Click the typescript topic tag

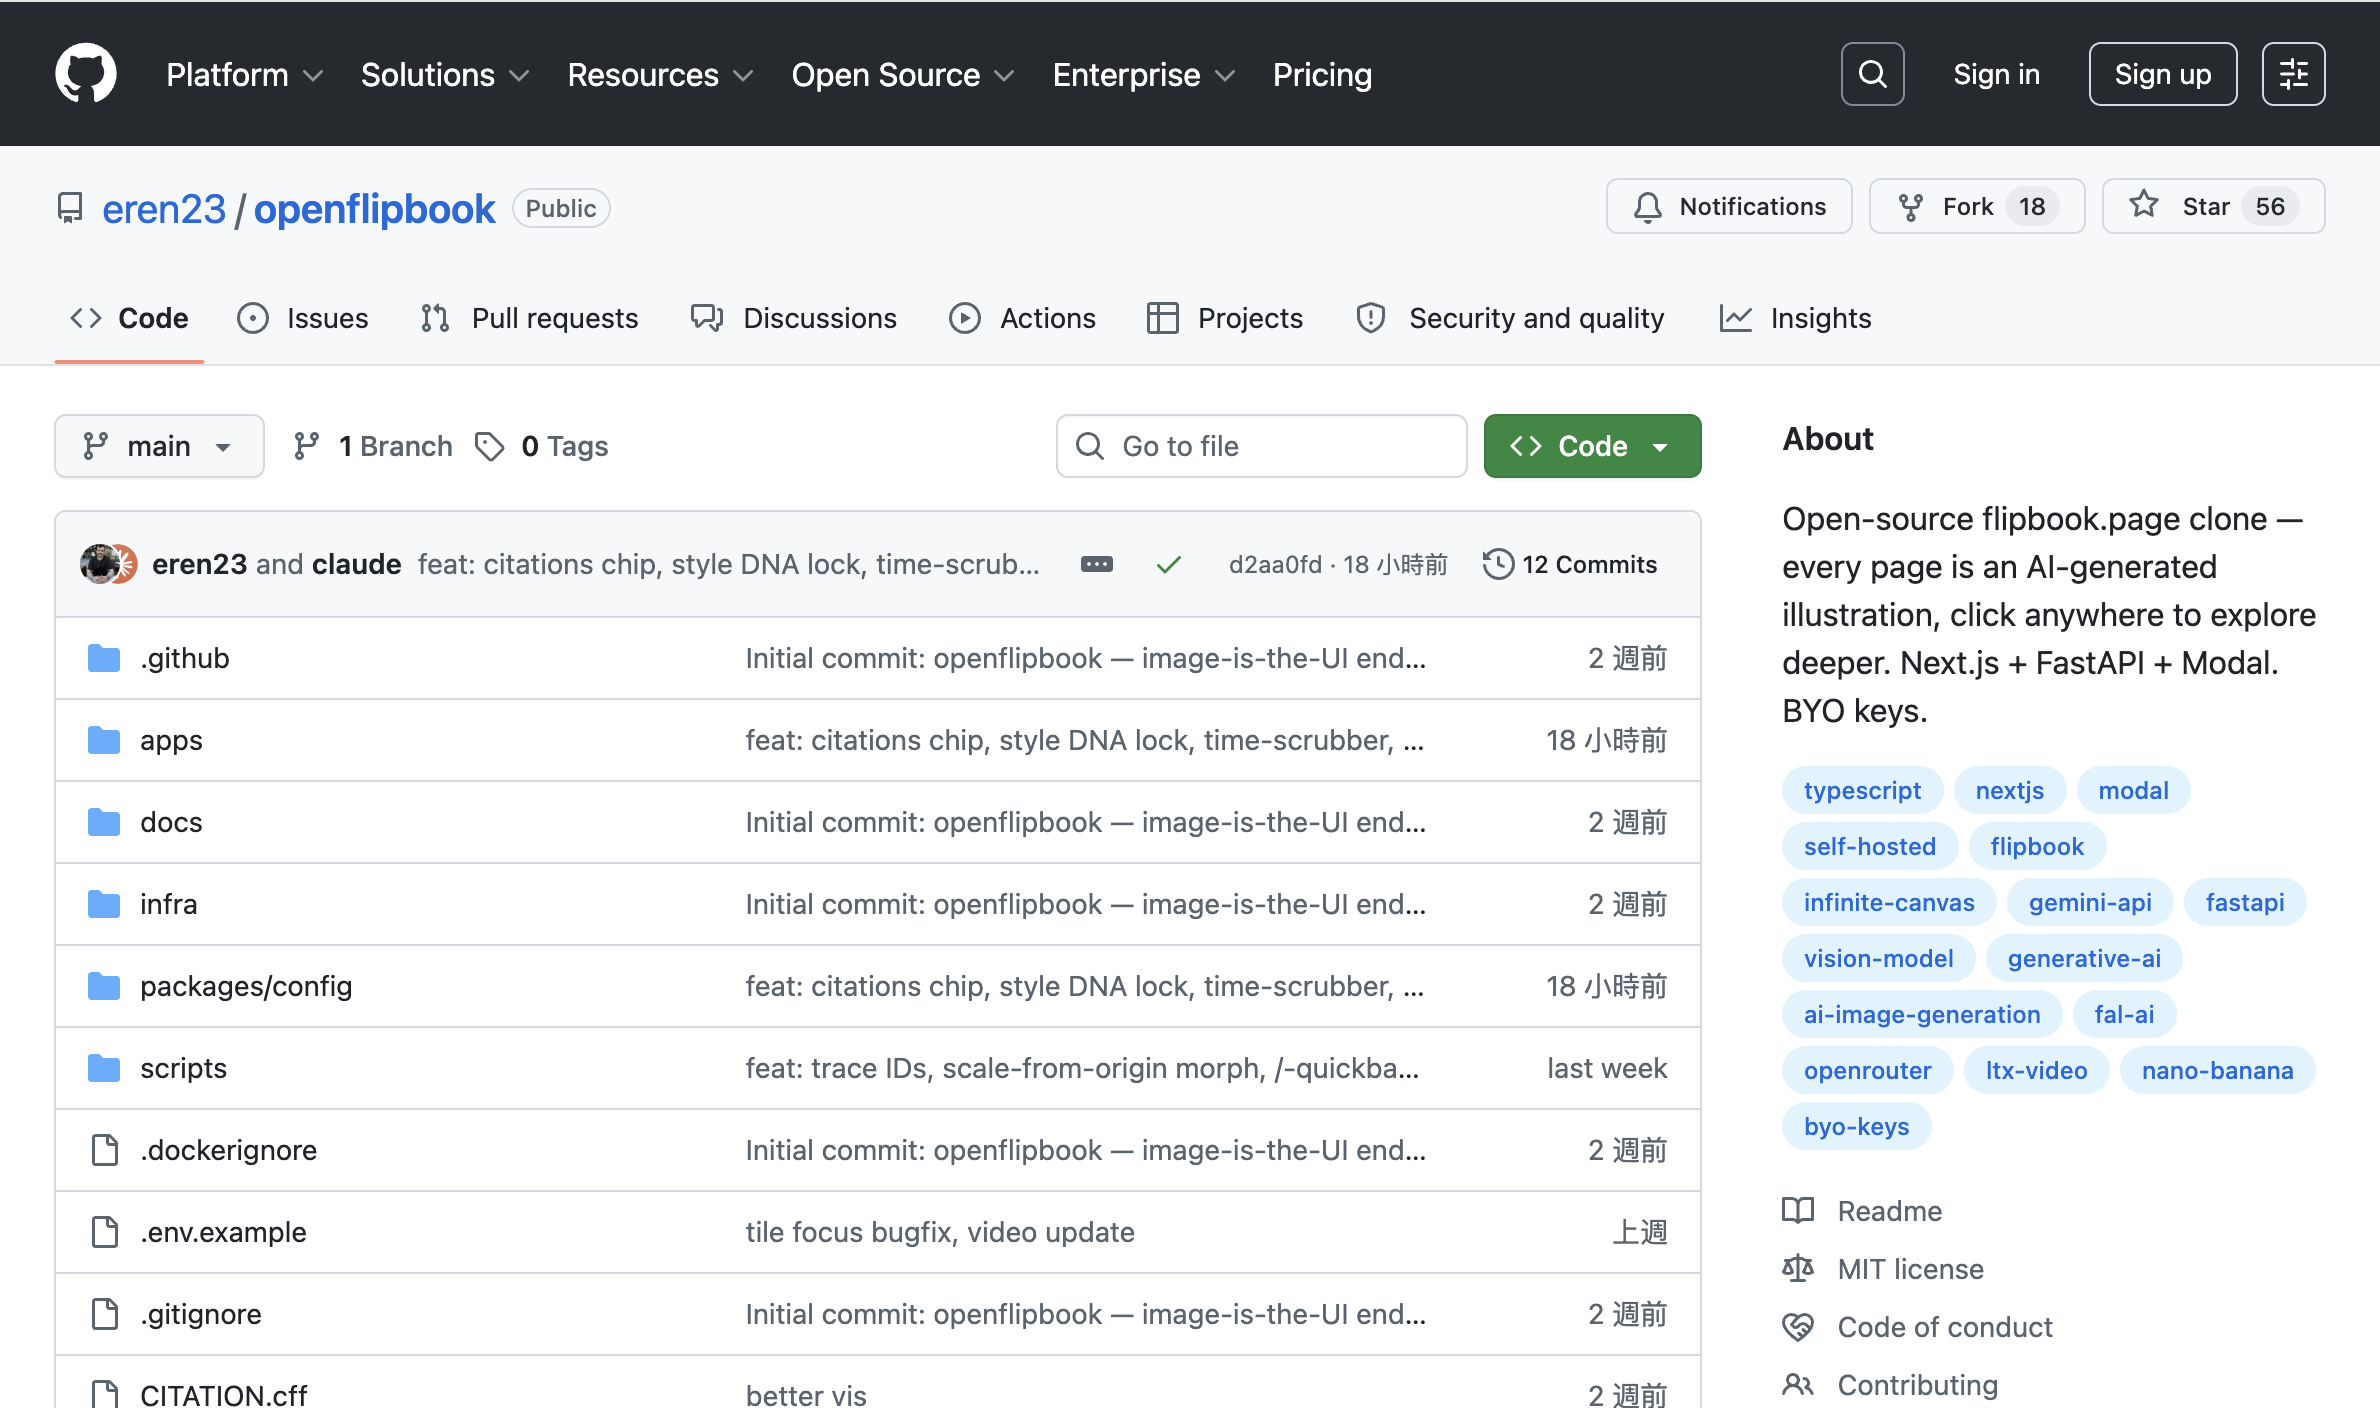click(1862, 790)
